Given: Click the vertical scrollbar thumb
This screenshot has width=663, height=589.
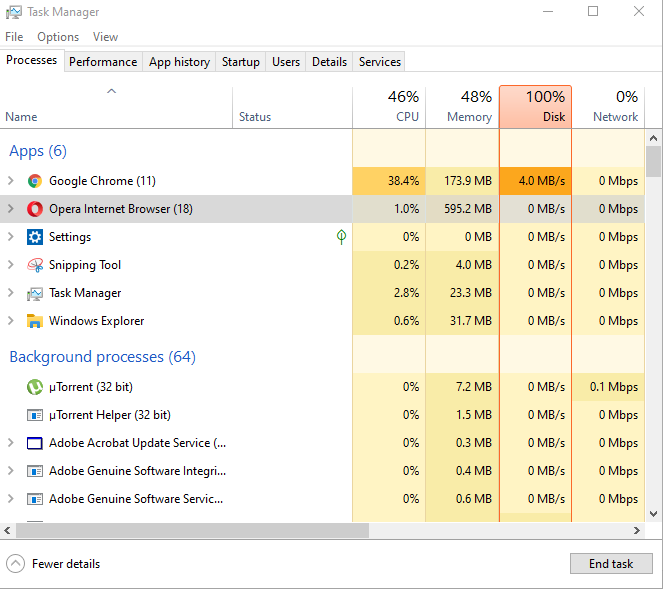Looking at the screenshot, I should tap(653, 161).
